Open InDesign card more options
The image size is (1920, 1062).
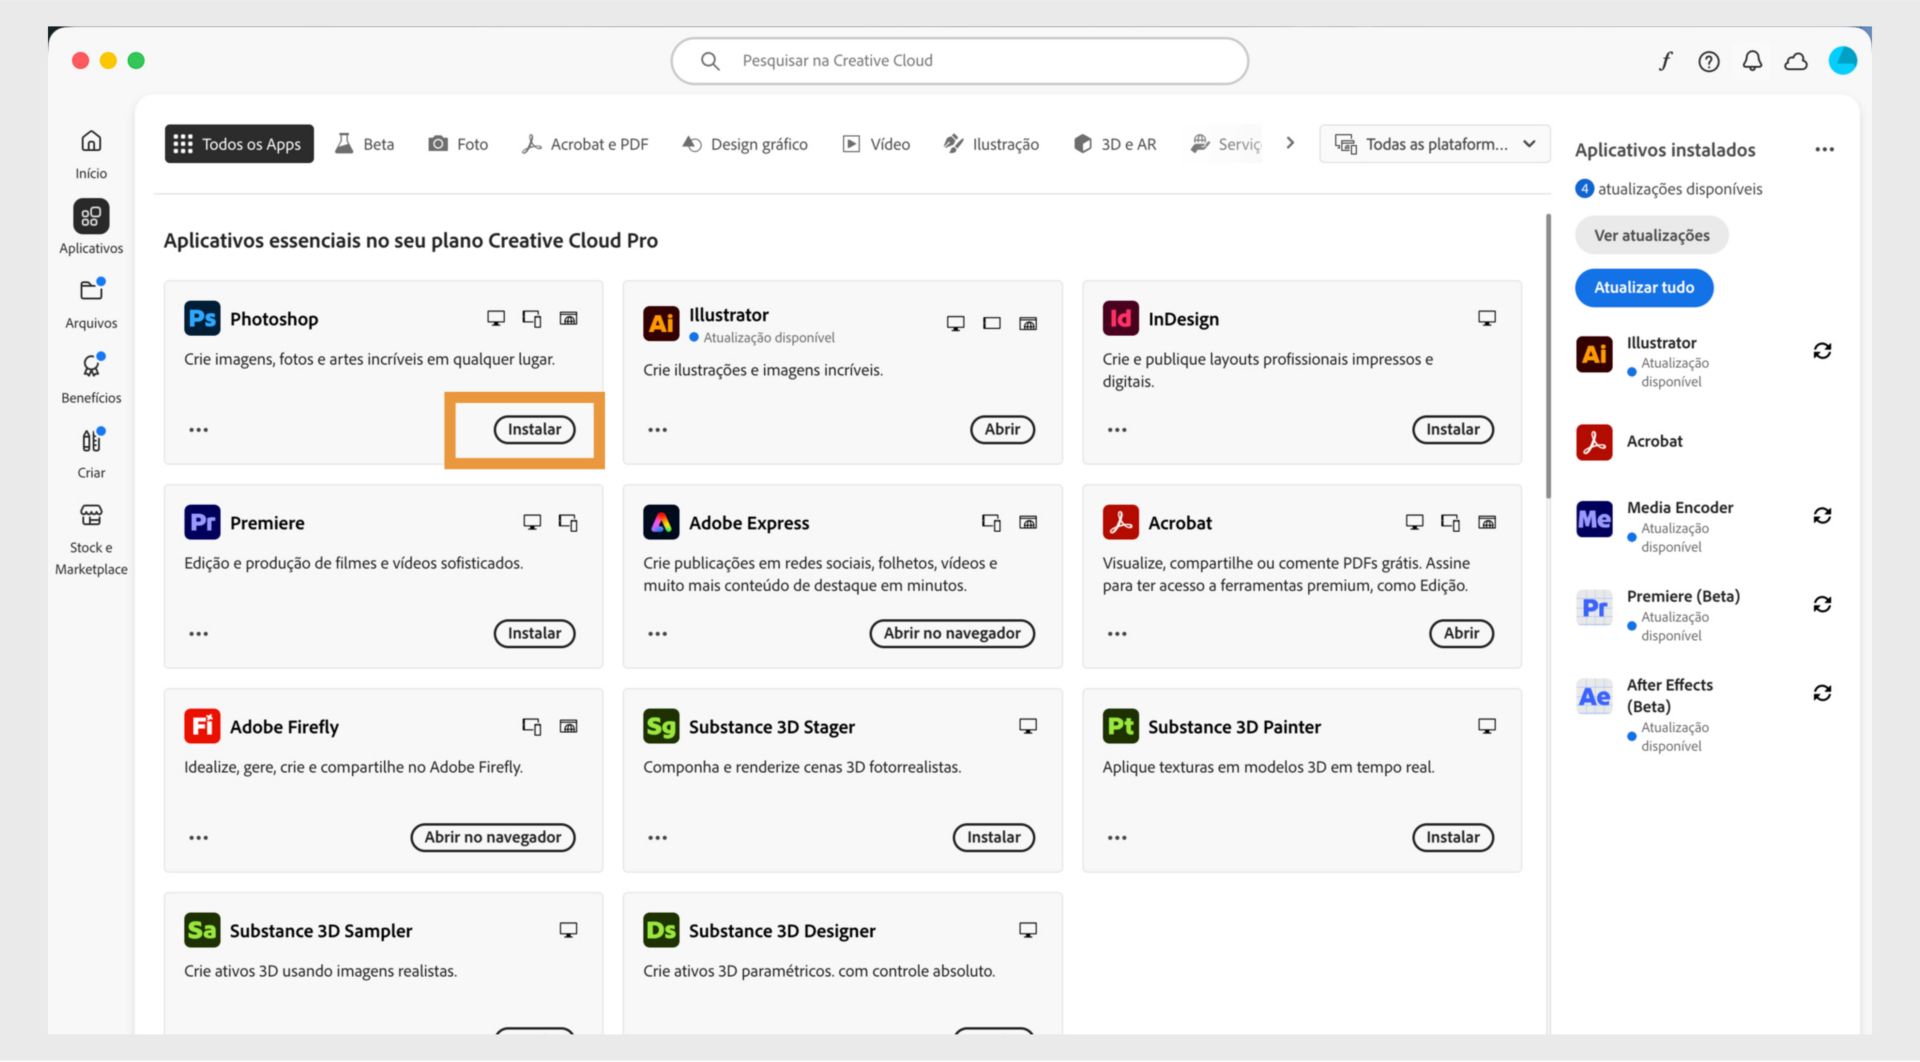1117,430
